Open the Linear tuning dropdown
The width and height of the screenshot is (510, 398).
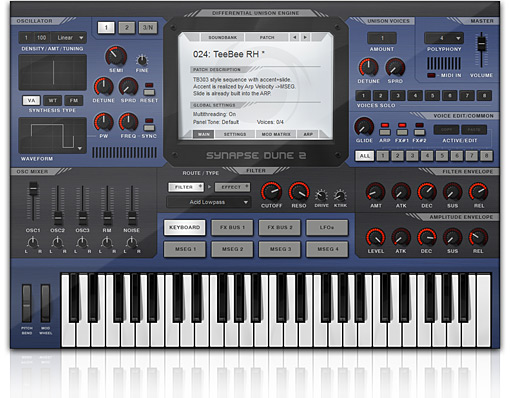69,38
